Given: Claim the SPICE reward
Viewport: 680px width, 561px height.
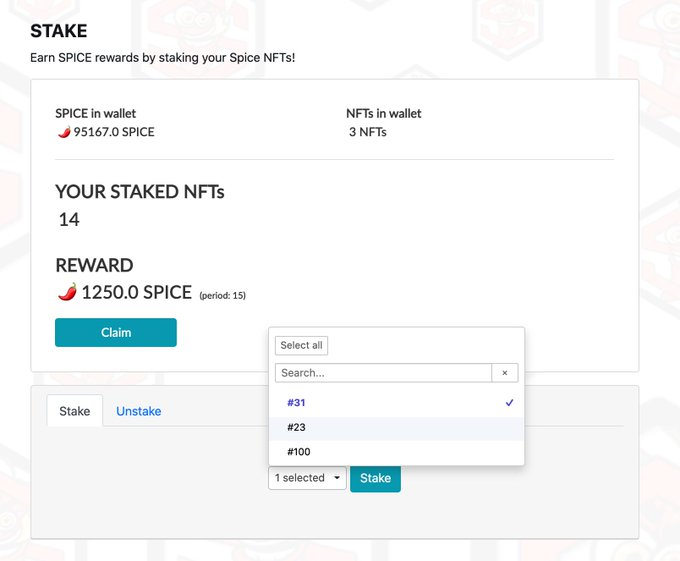Looking at the screenshot, I should (x=116, y=333).
